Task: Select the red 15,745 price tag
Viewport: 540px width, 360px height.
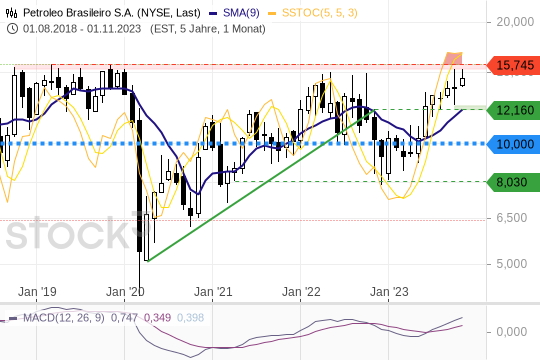Action: (x=513, y=65)
